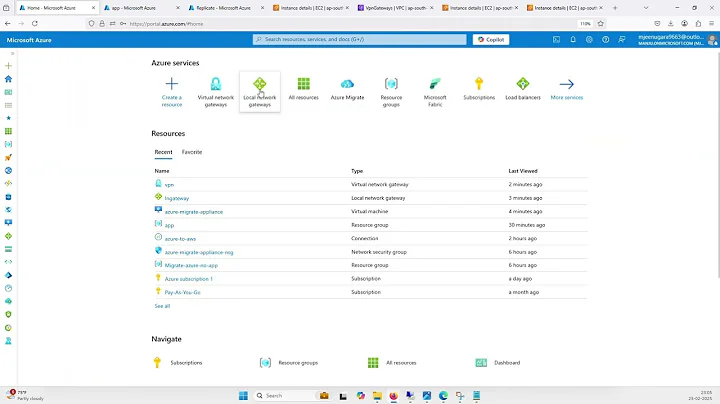Viewport: 720px width, 404px height.
Task: Open the vpn virtual network gateway resource
Action: [x=169, y=185]
